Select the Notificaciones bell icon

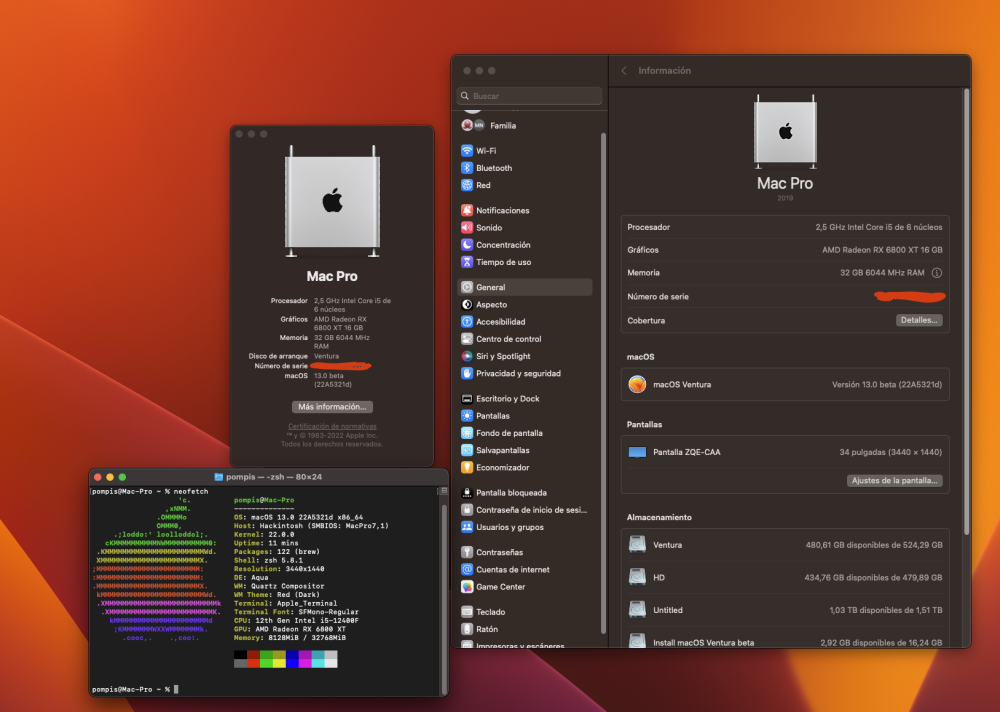click(x=467, y=210)
